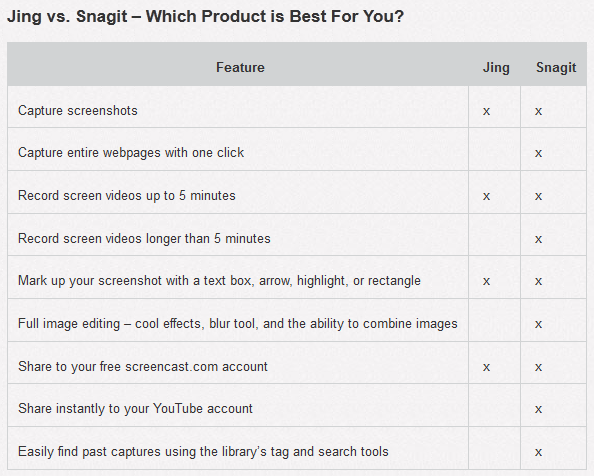The image size is (594, 476).
Task: Click 'Full image editing' feature text
Action: [238, 324]
